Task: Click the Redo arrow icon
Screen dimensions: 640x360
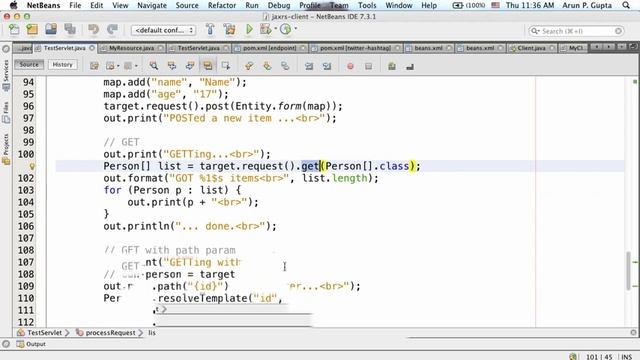Action: [x=112, y=30]
